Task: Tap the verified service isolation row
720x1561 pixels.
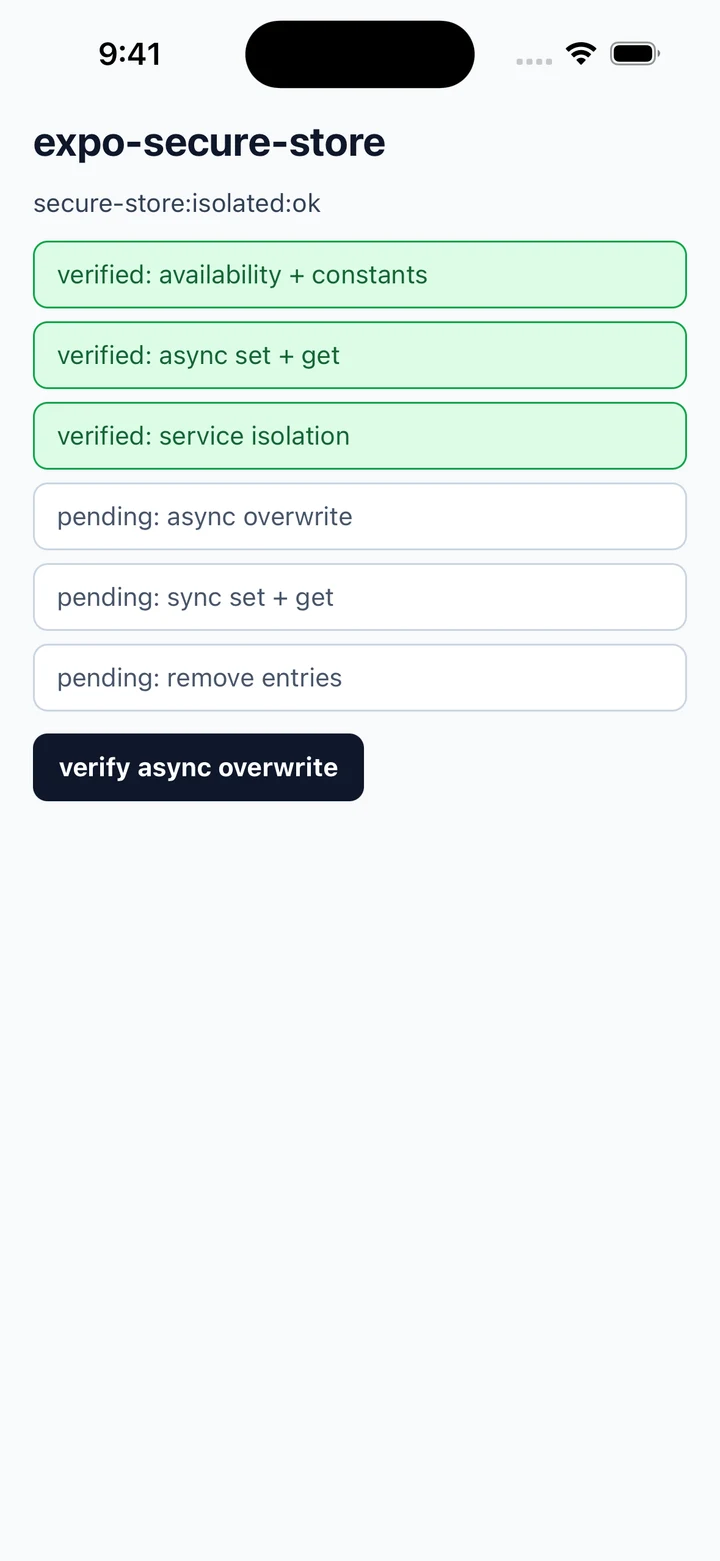Action: click(x=360, y=436)
